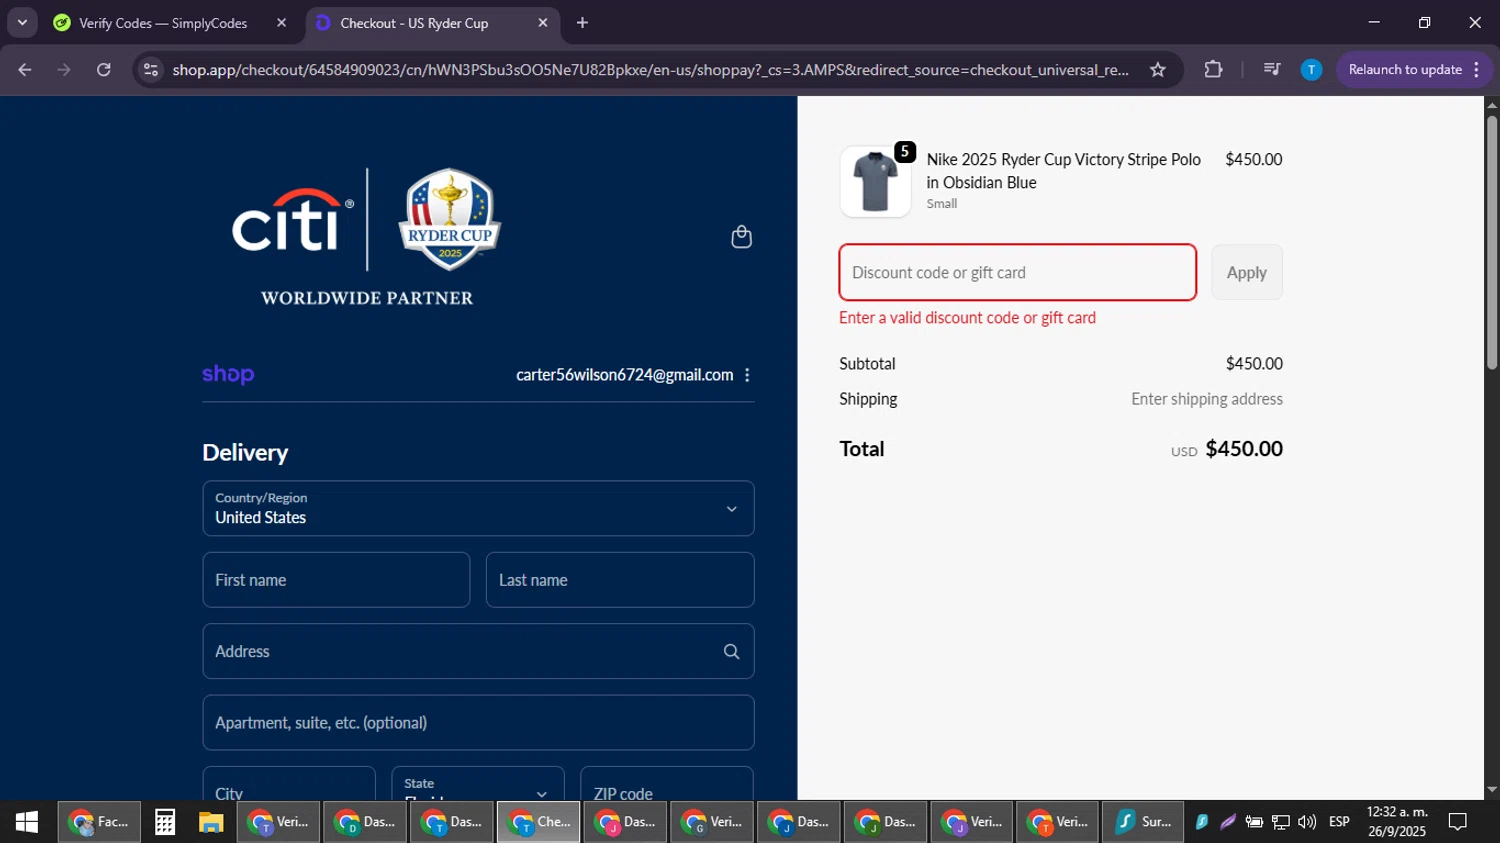Select the Checkout - US Ryder Cup tab
Image resolution: width=1500 pixels, height=843 pixels.
[x=414, y=23]
